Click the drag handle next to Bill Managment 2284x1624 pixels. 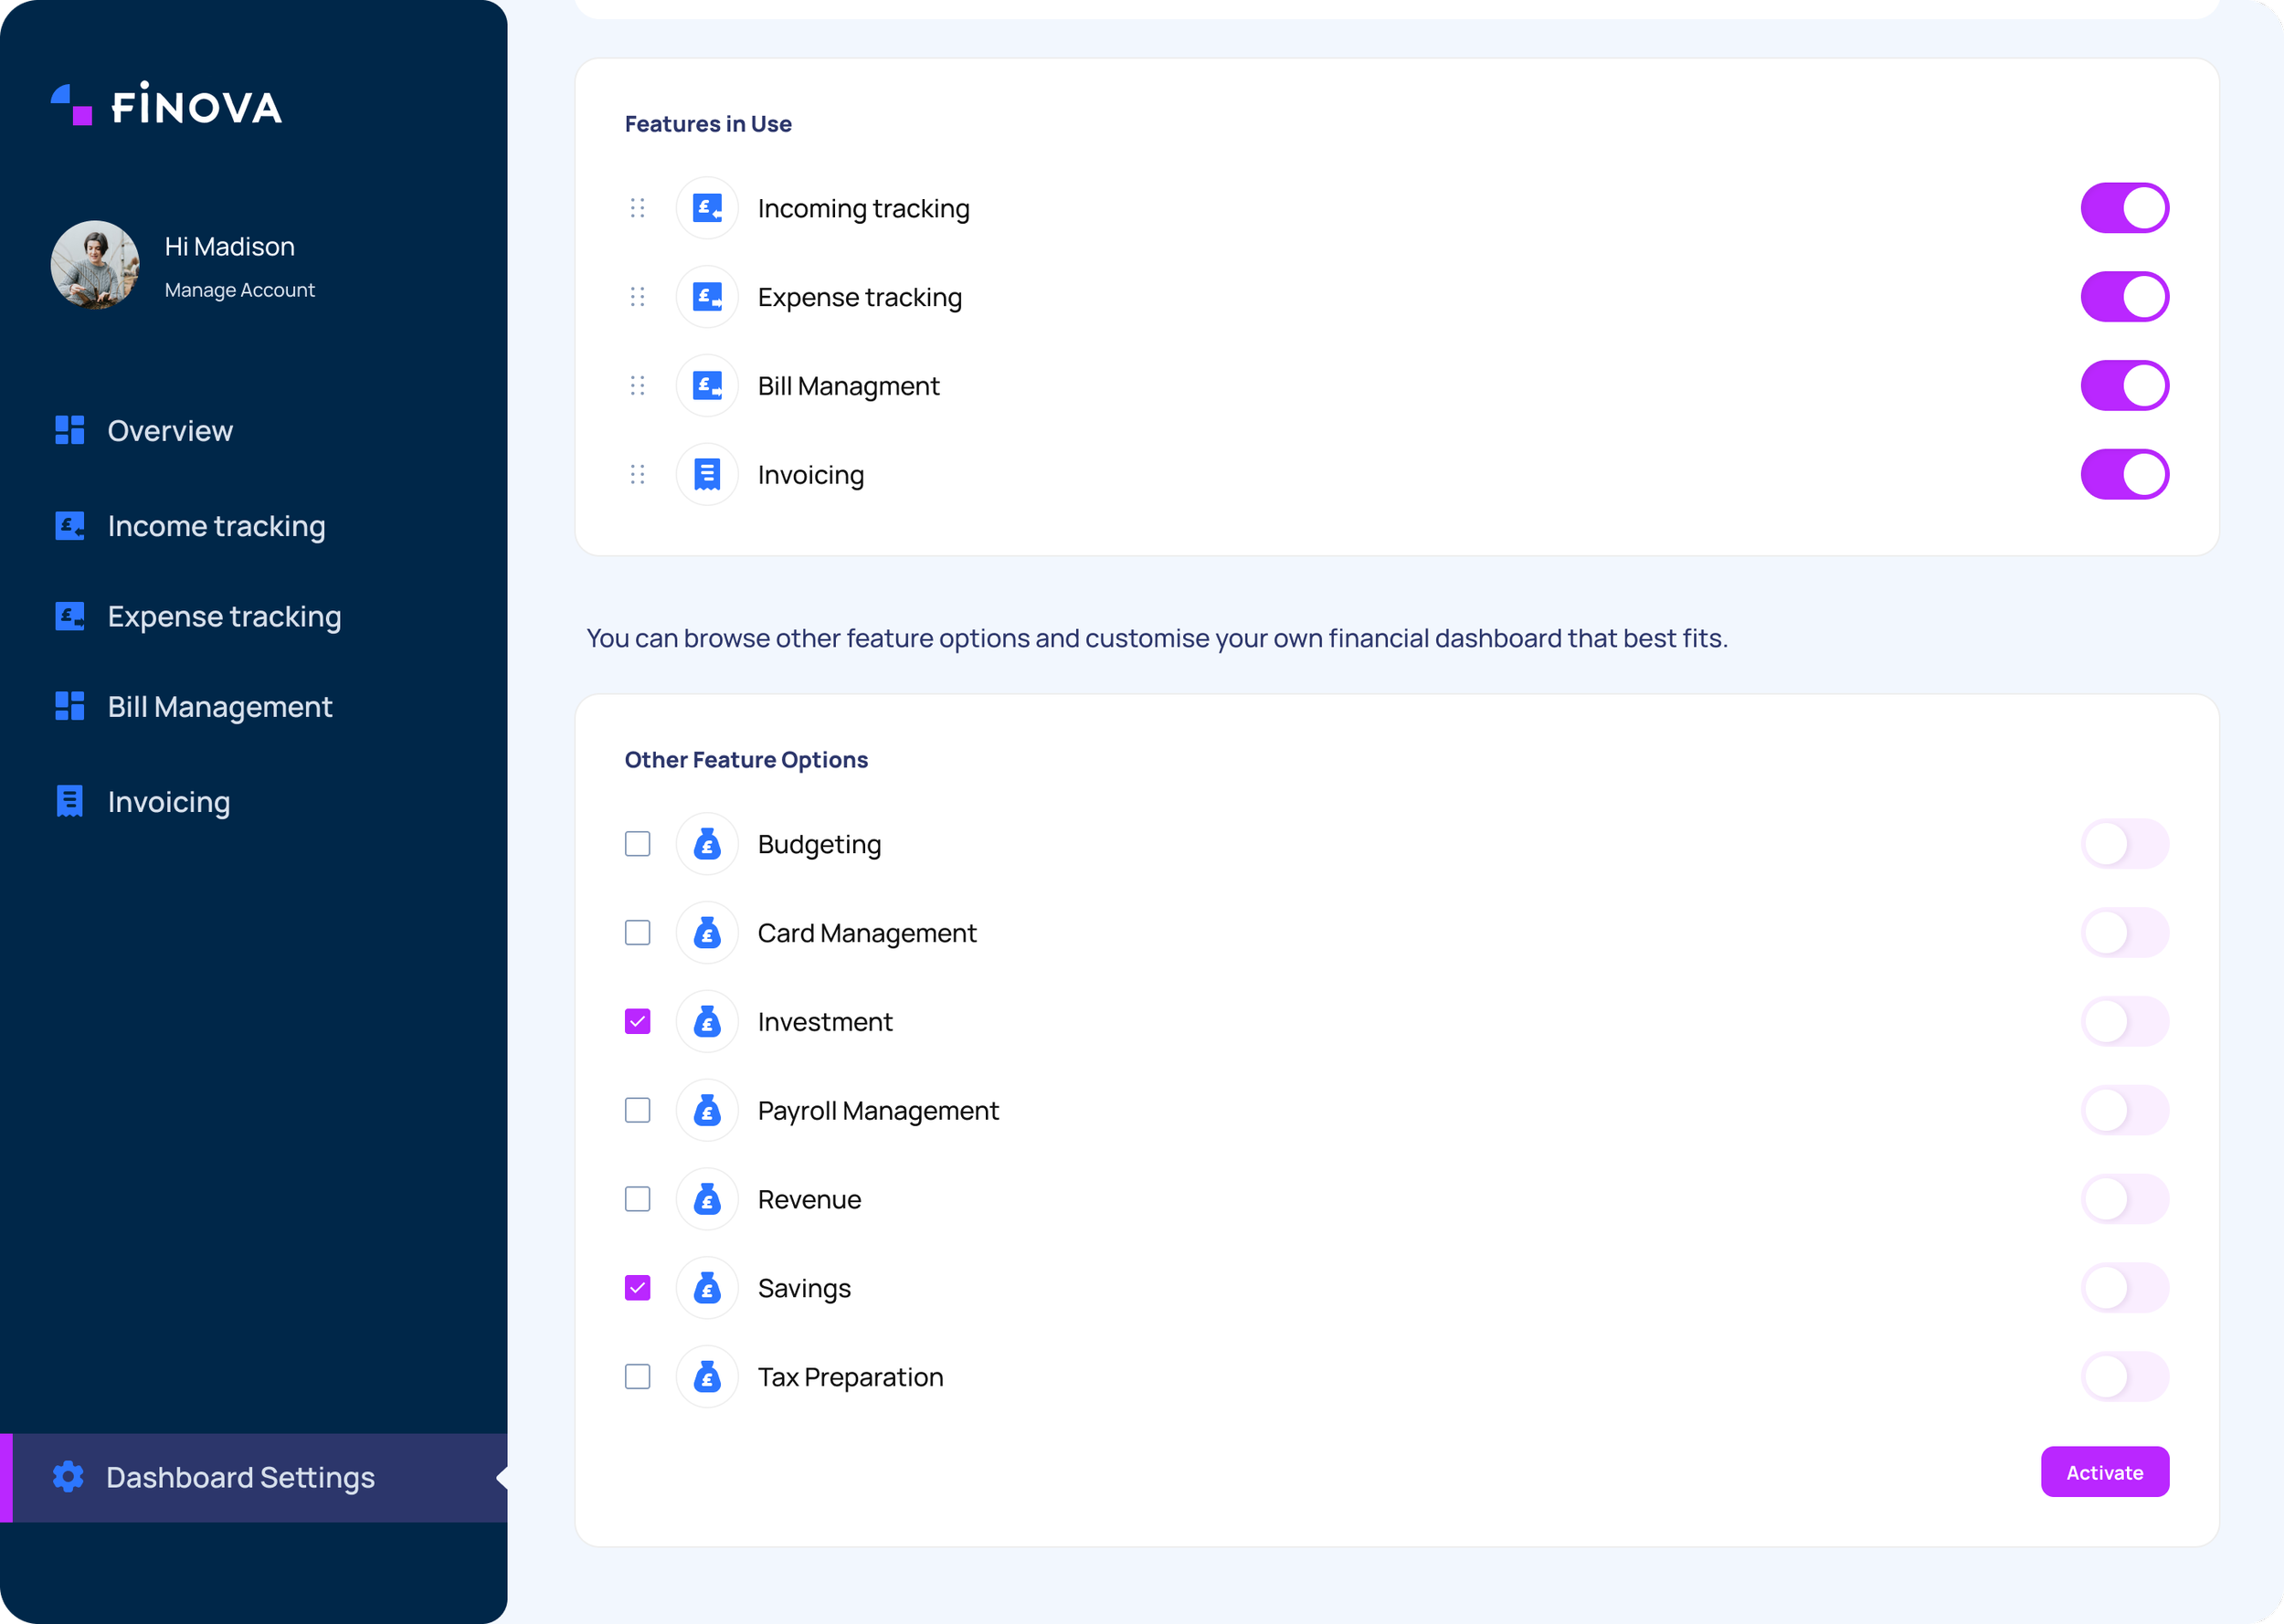tap(637, 386)
